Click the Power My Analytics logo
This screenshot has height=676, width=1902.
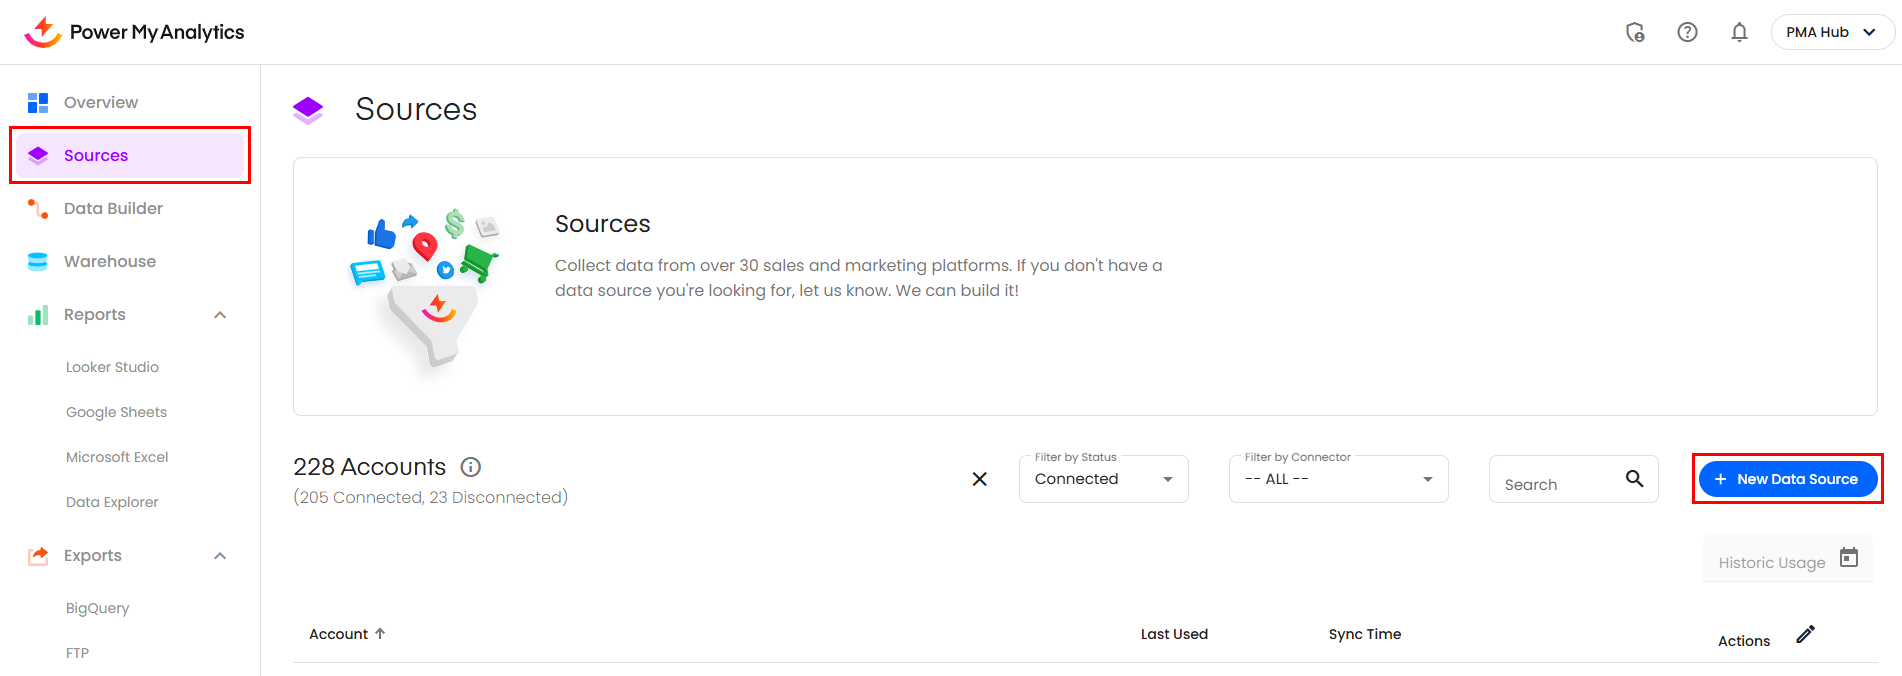[x=134, y=32]
